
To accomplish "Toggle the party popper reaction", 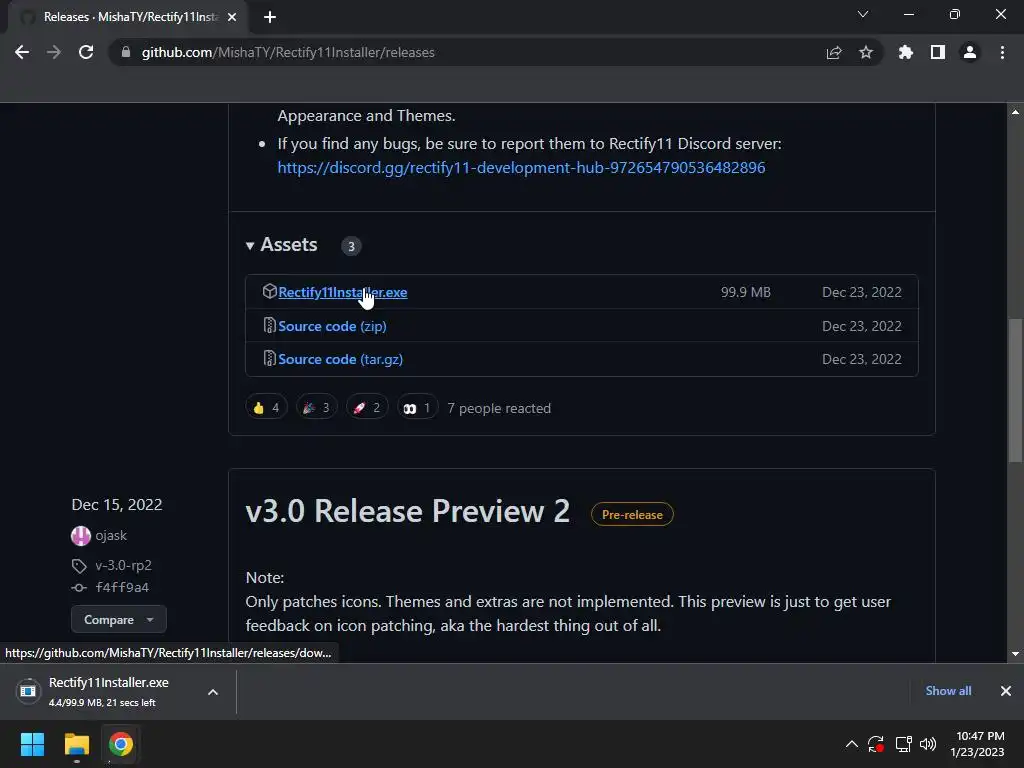I will coord(317,408).
